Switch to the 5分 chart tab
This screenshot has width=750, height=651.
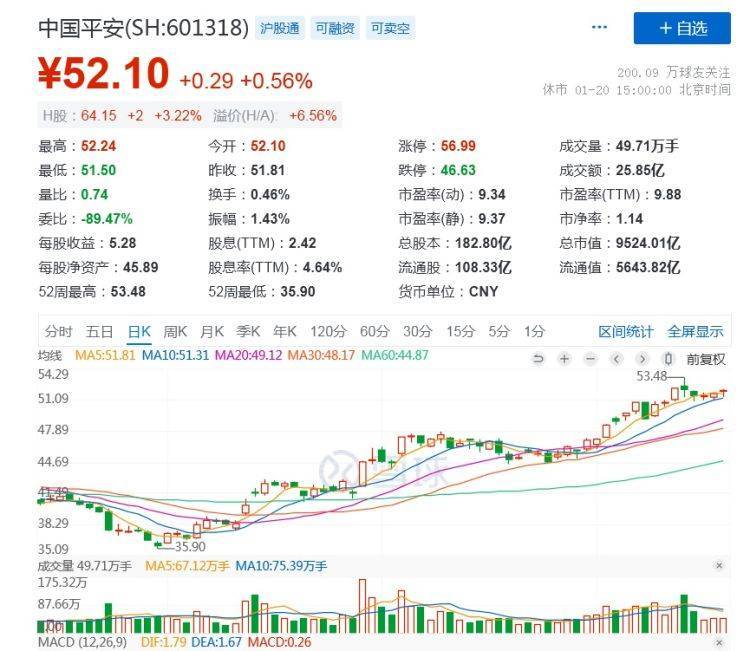499,331
